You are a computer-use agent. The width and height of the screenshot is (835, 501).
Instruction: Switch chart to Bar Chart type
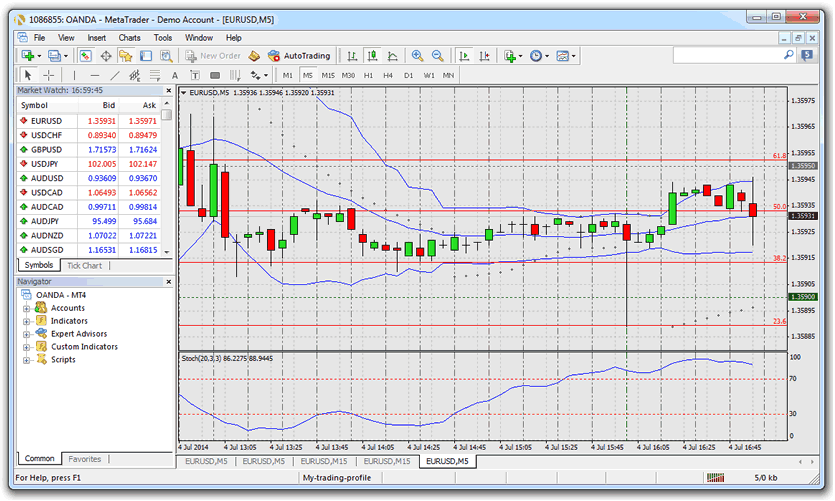click(352, 56)
